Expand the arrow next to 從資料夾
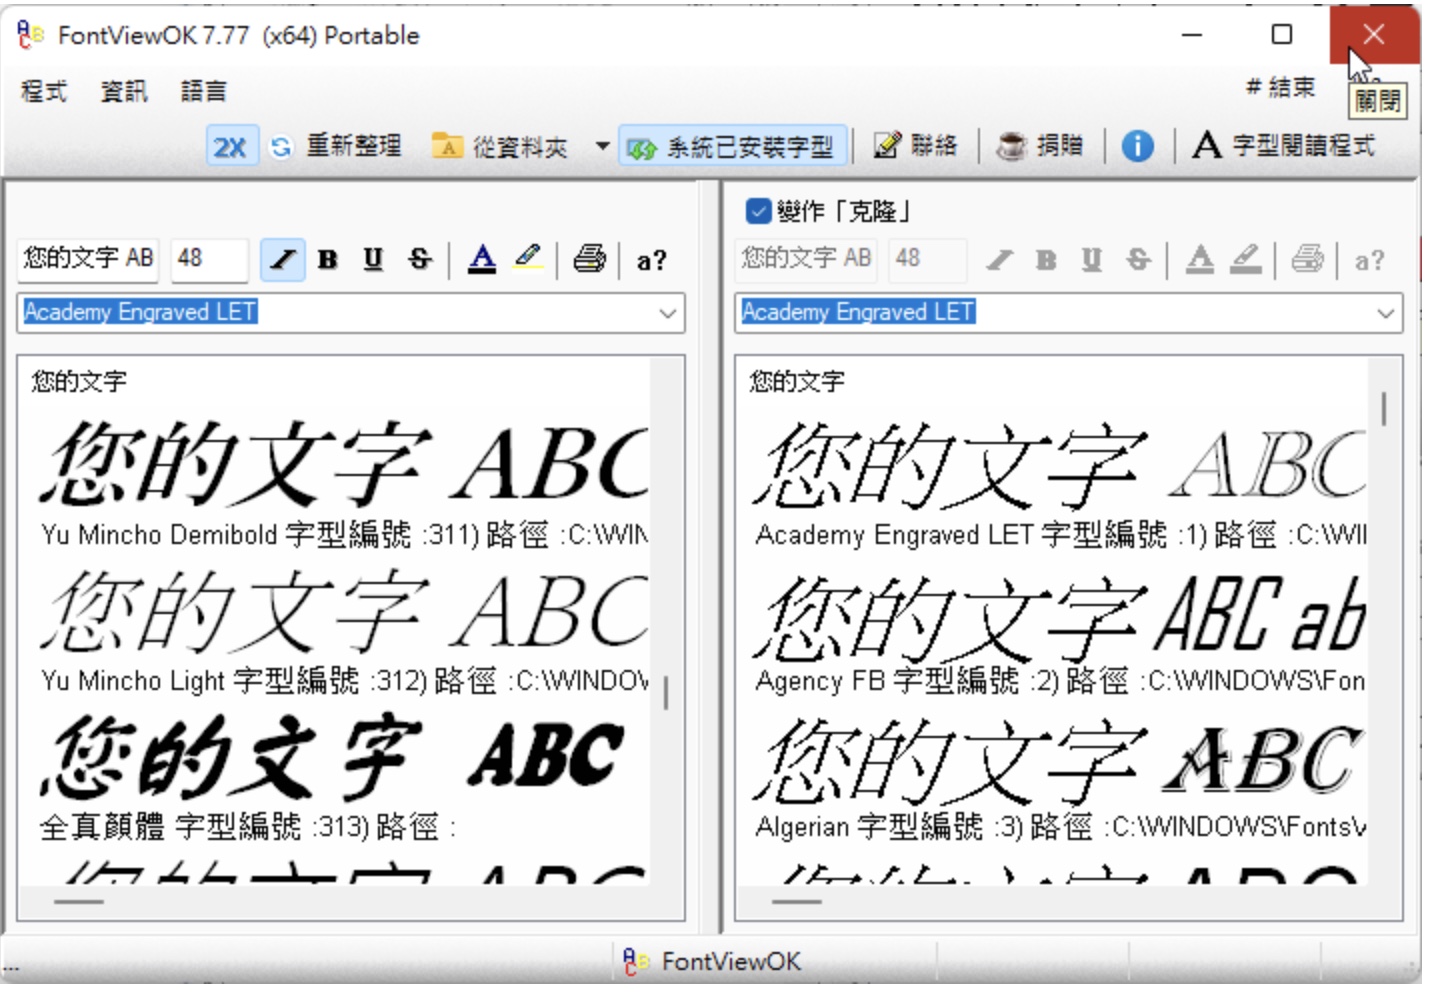This screenshot has height=1006, width=1430. pos(602,146)
